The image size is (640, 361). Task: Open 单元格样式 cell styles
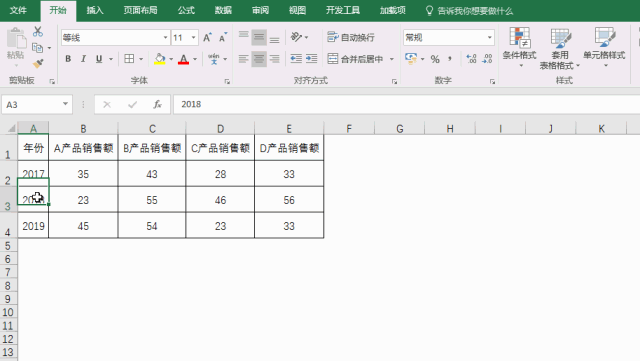pos(604,48)
